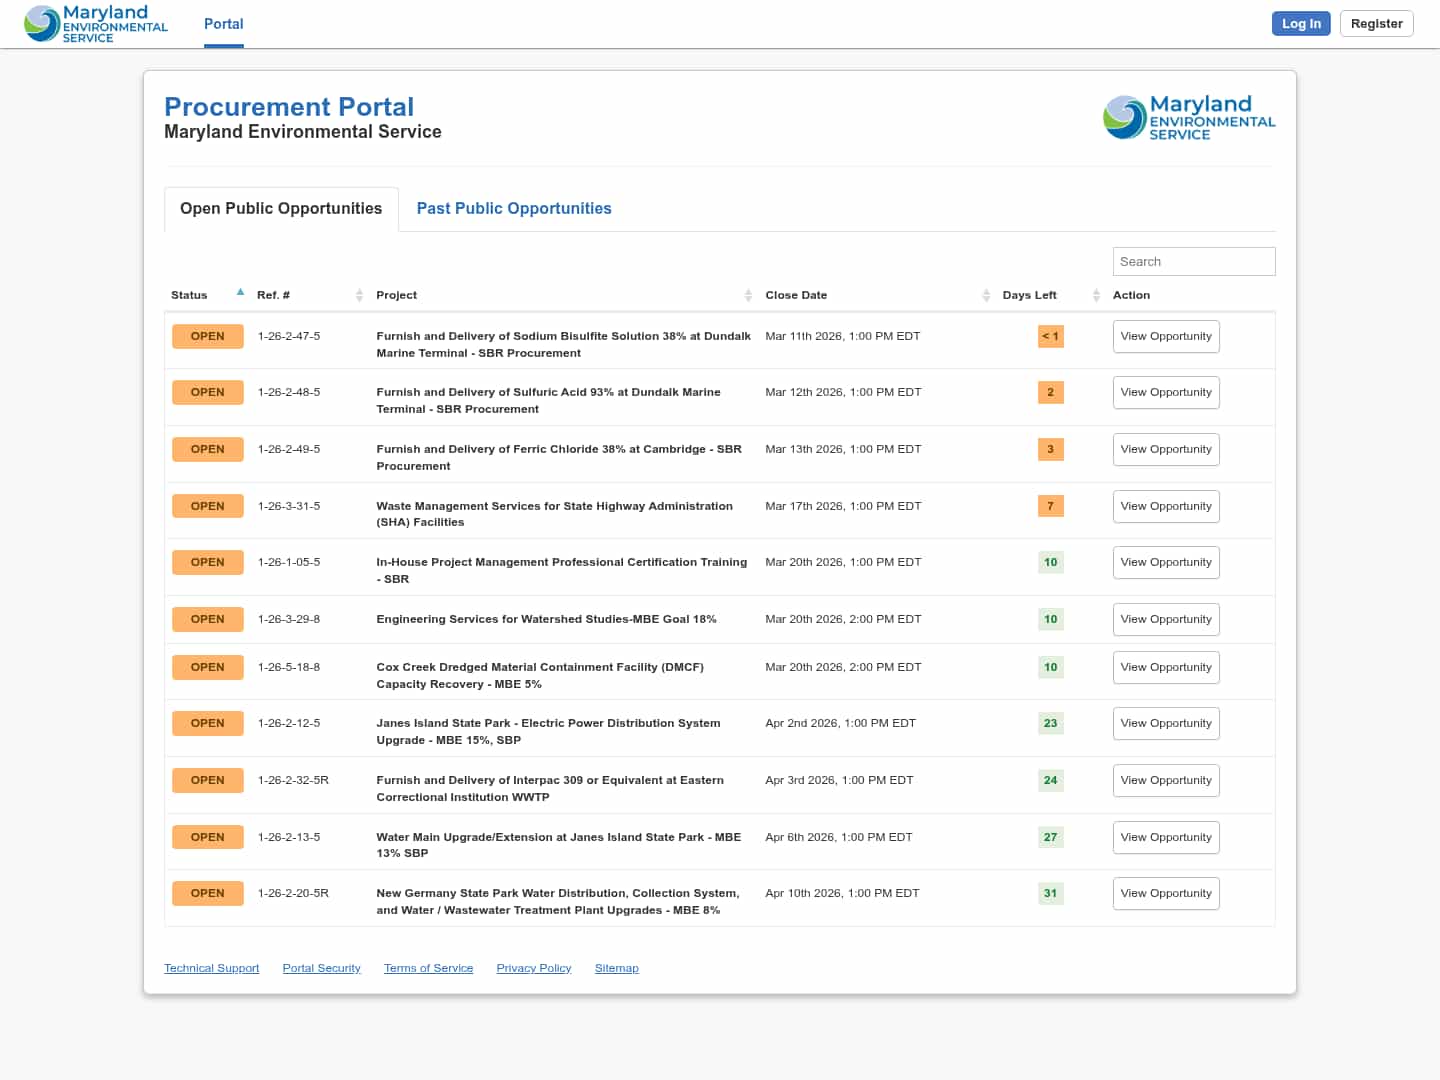Viewport: 1440px width, 1080px height.
Task: Sort table by Status column arrow
Action: tap(240, 293)
